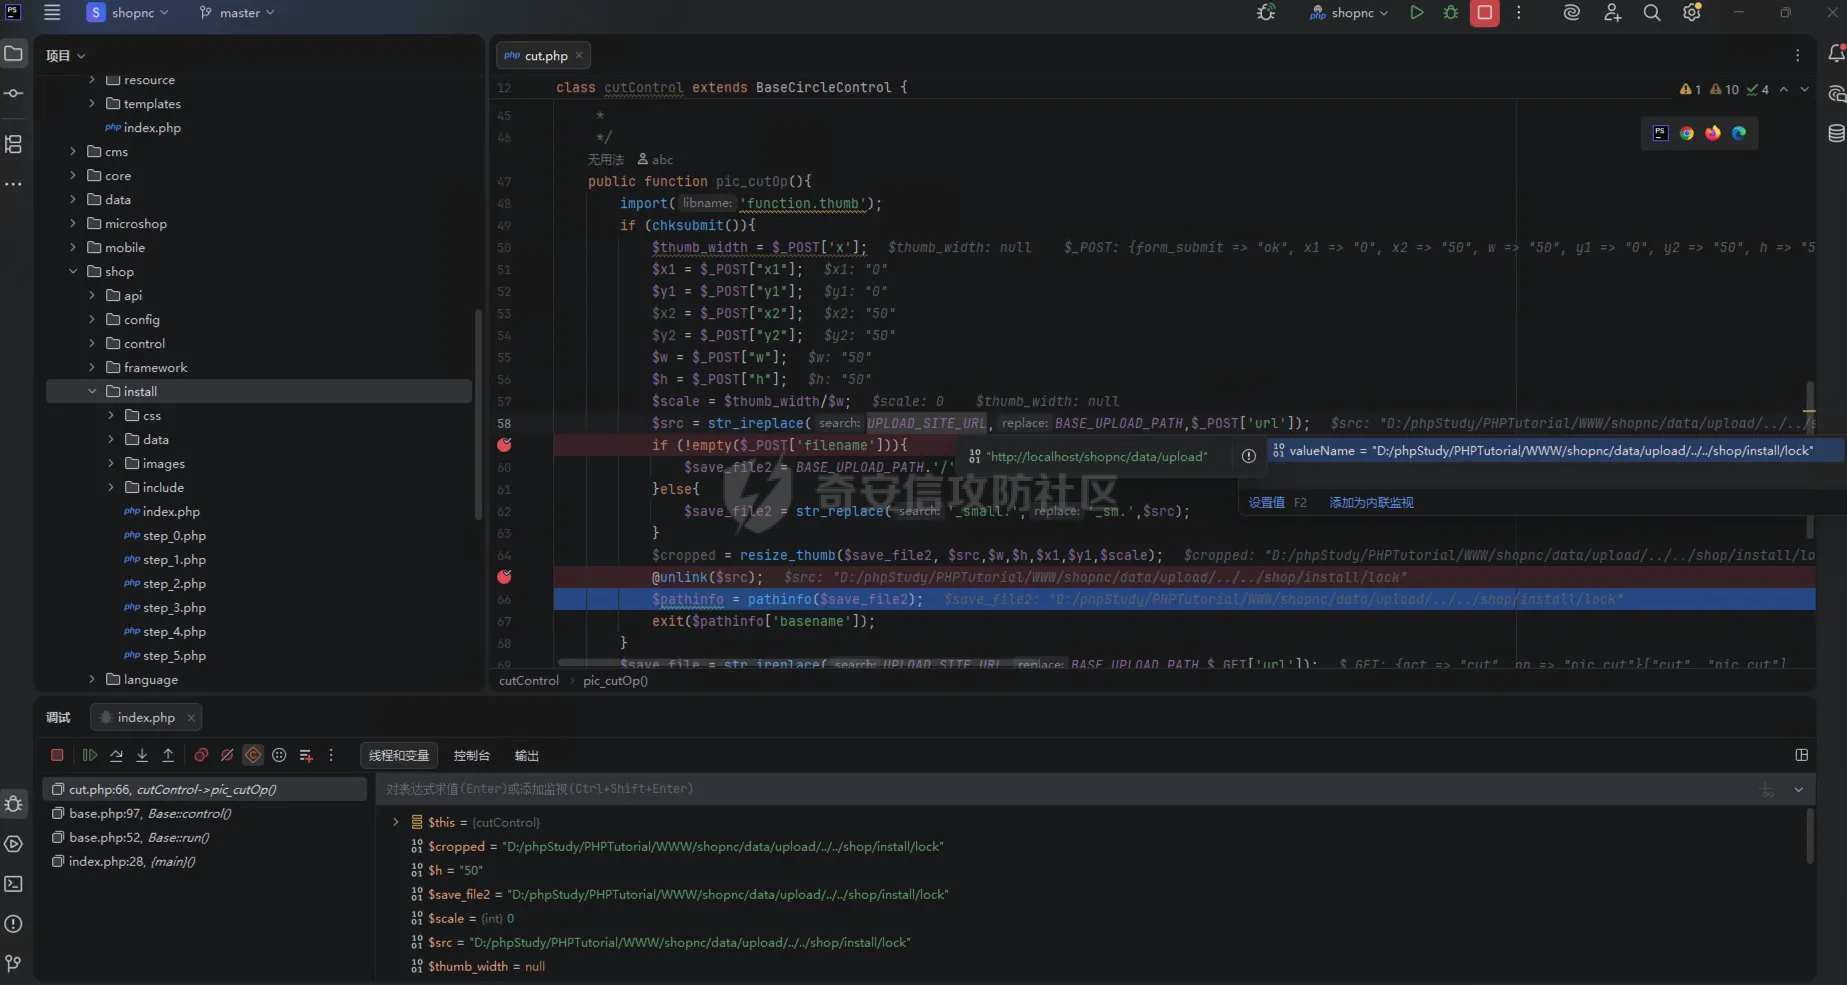This screenshot has width=1847, height=985.
Task: Open in Chrome browser icon
Action: pyautogui.click(x=1687, y=133)
